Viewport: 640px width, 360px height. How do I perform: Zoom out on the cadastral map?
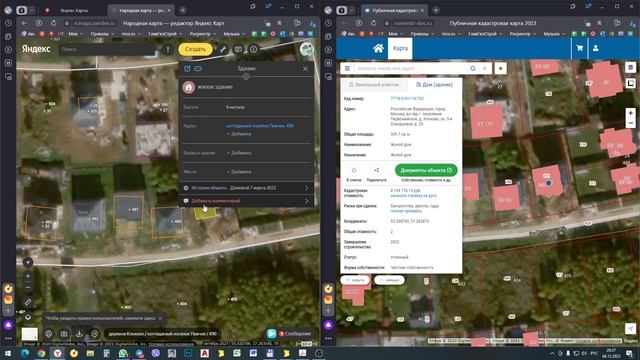pos(630,123)
